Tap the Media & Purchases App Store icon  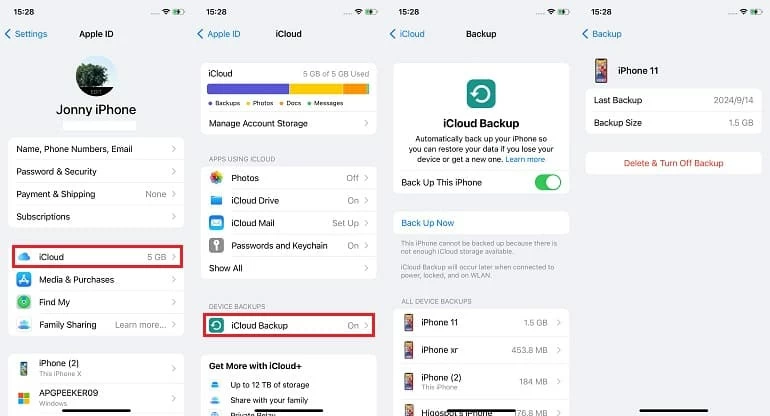point(24,279)
